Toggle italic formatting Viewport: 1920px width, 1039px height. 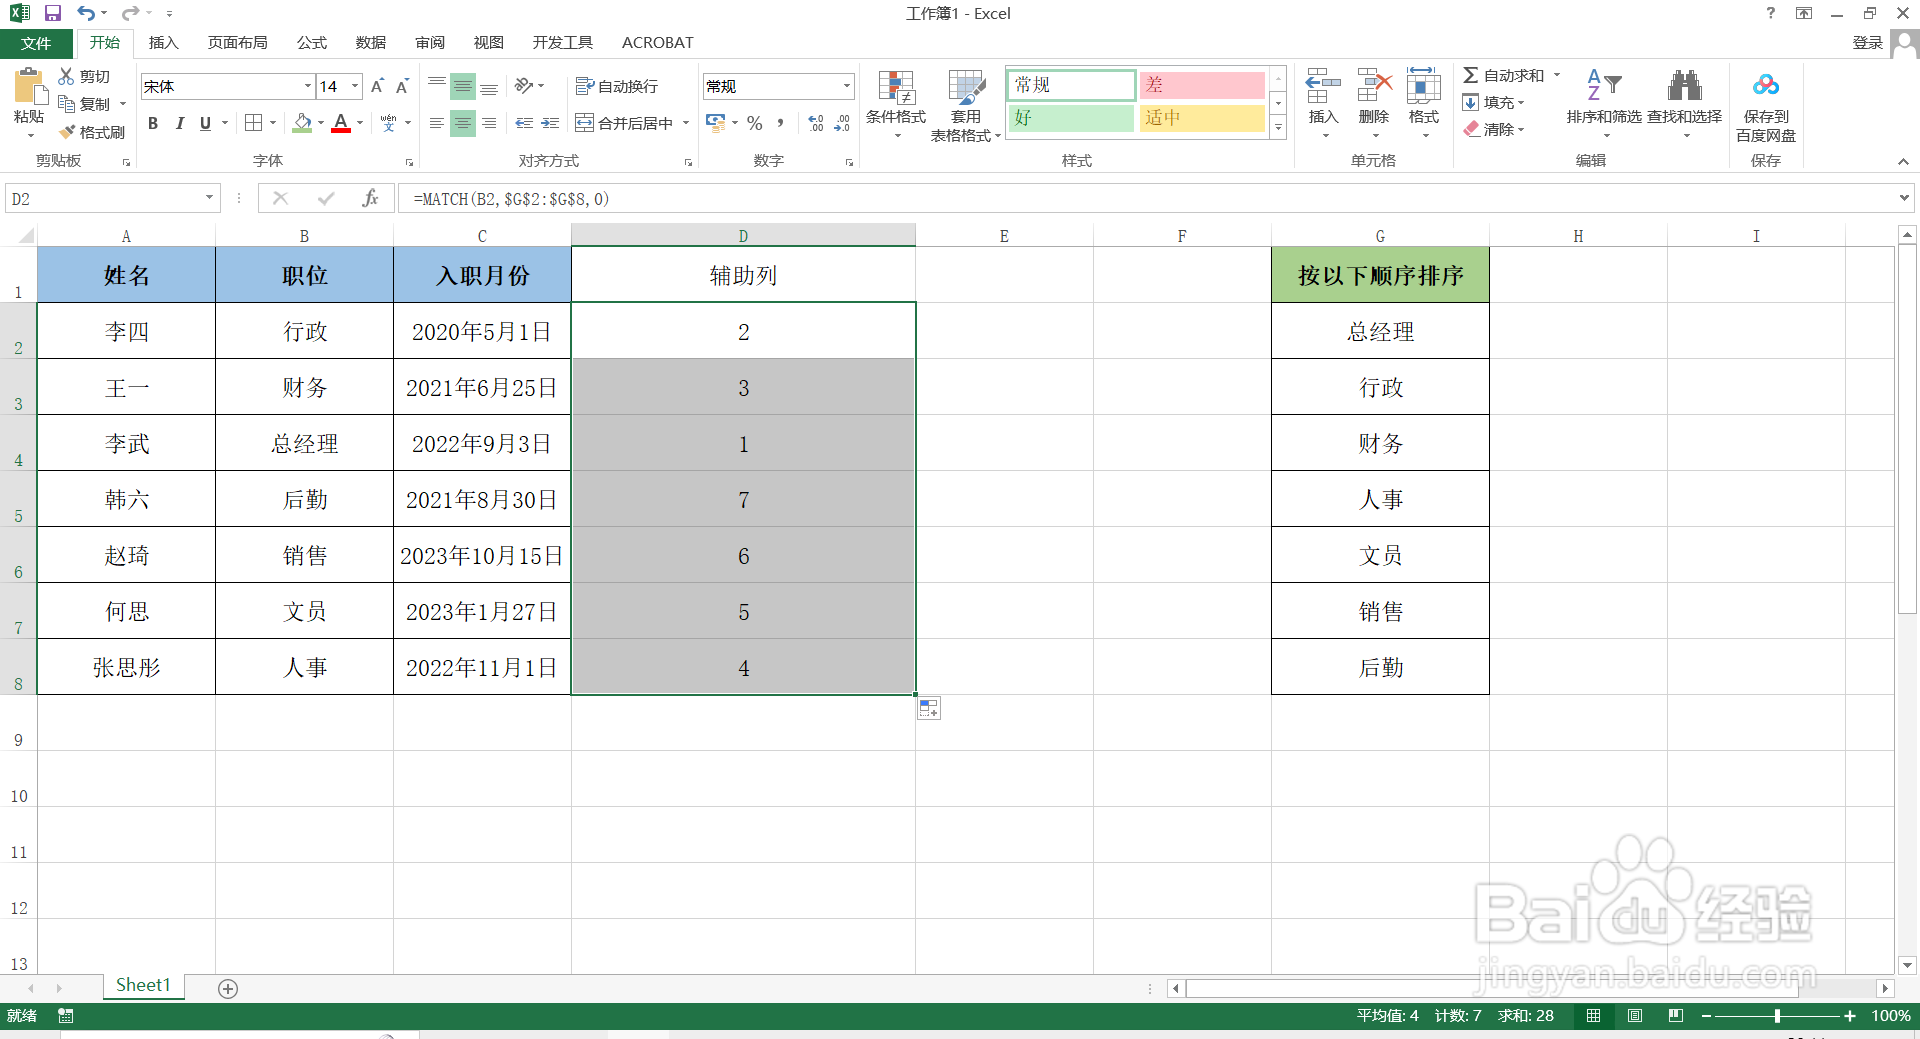179,123
